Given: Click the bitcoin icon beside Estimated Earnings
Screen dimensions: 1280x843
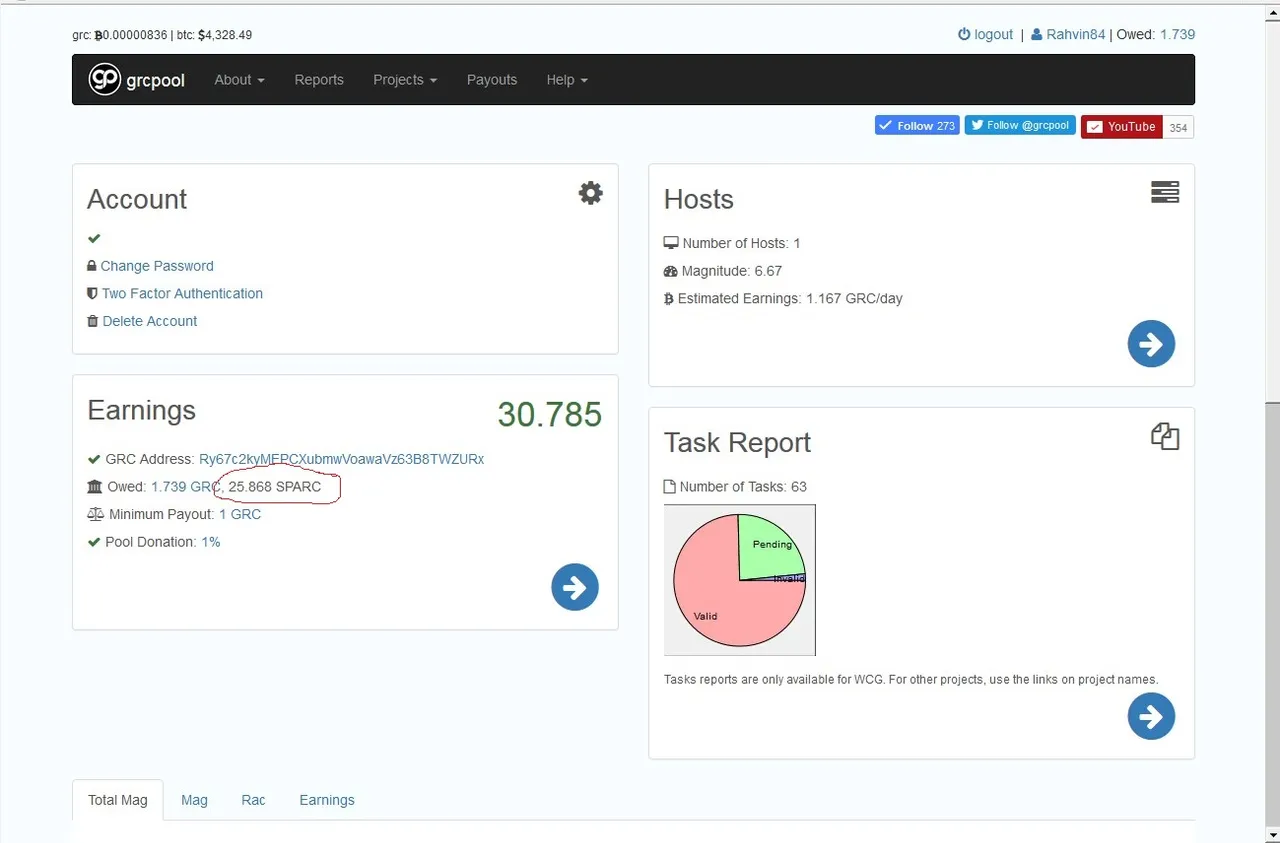Looking at the screenshot, I should (x=669, y=298).
